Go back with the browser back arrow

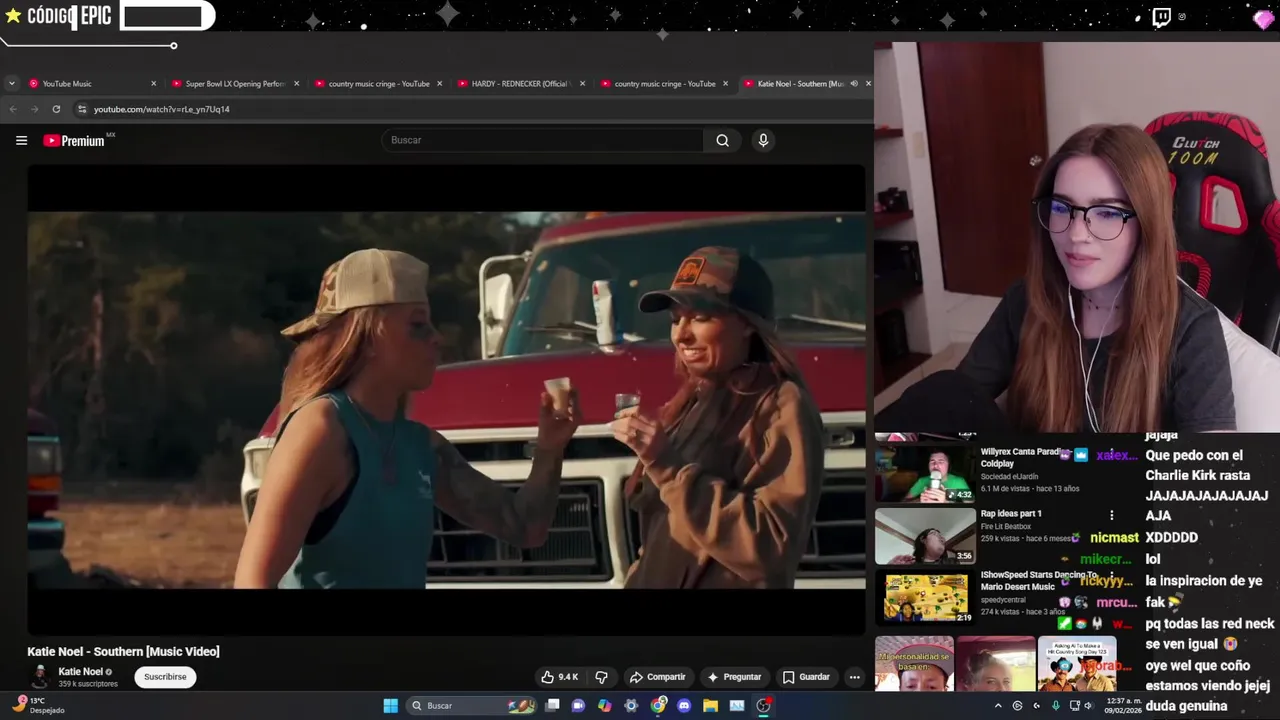13,109
